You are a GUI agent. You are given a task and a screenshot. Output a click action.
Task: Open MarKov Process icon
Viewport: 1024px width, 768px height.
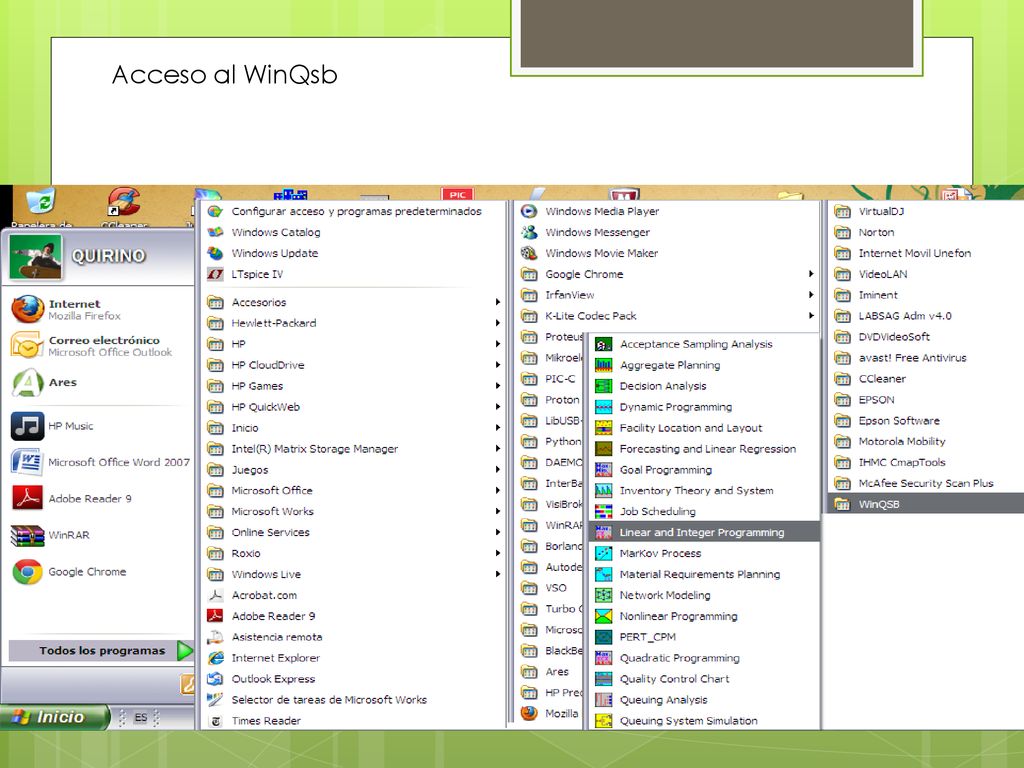[x=603, y=553]
